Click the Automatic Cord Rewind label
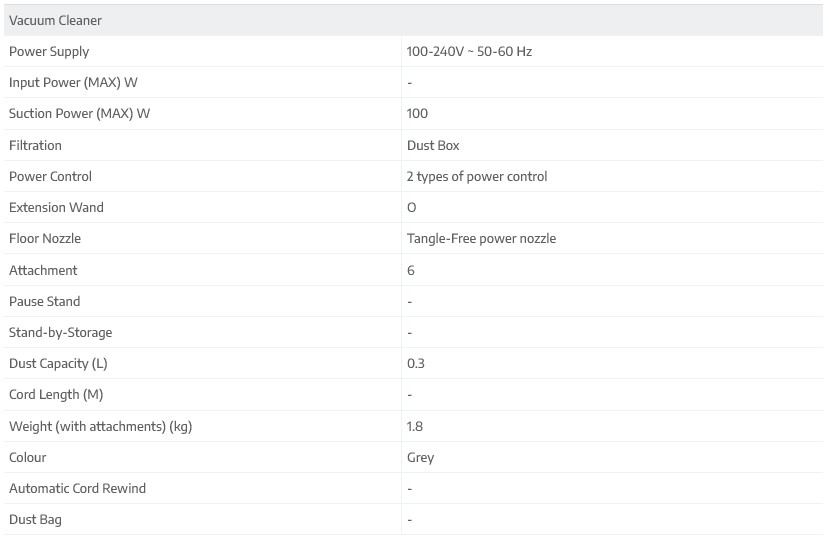 (77, 488)
